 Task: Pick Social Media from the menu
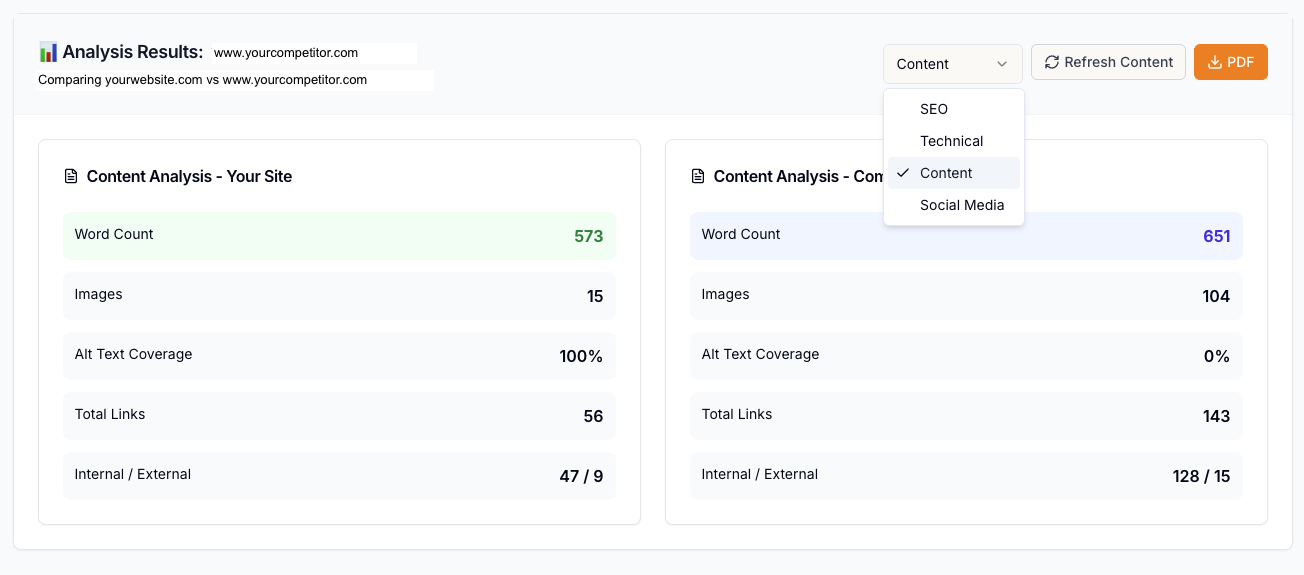[x=961, y=205]
